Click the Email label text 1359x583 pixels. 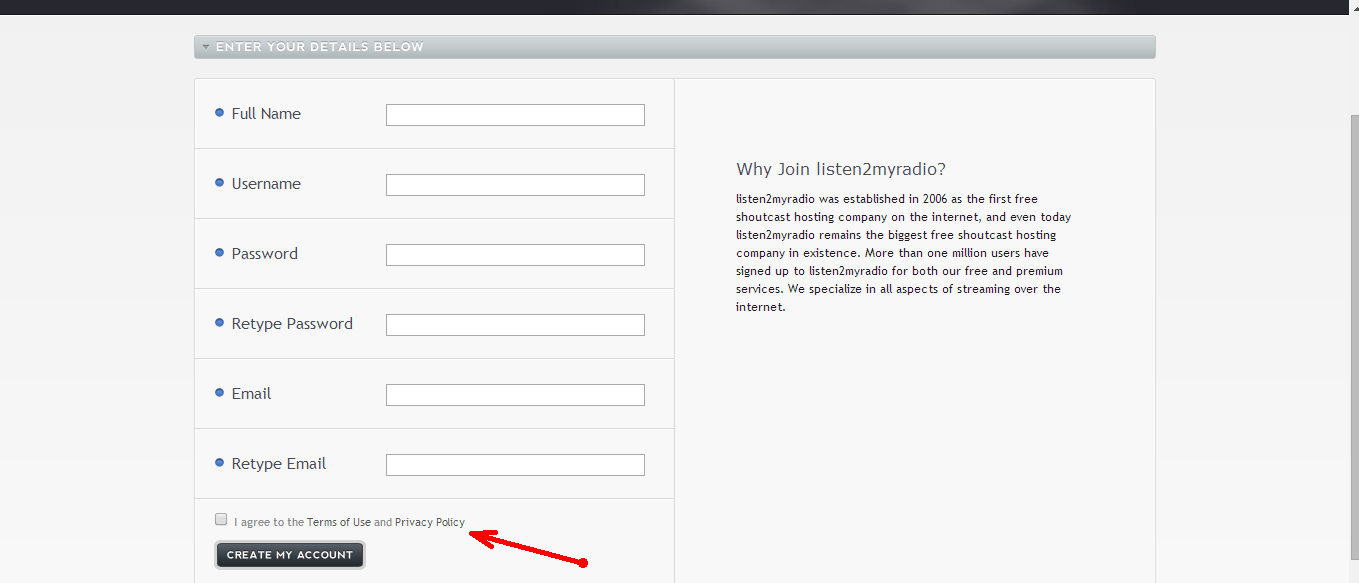click(x=251, y=394)
